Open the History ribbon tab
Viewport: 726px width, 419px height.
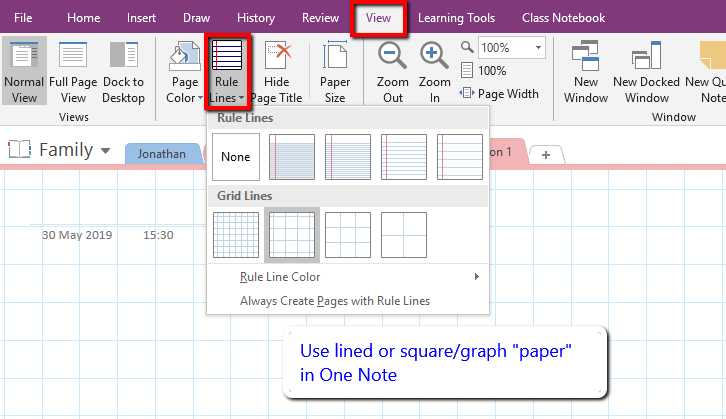tap(256, 18)
